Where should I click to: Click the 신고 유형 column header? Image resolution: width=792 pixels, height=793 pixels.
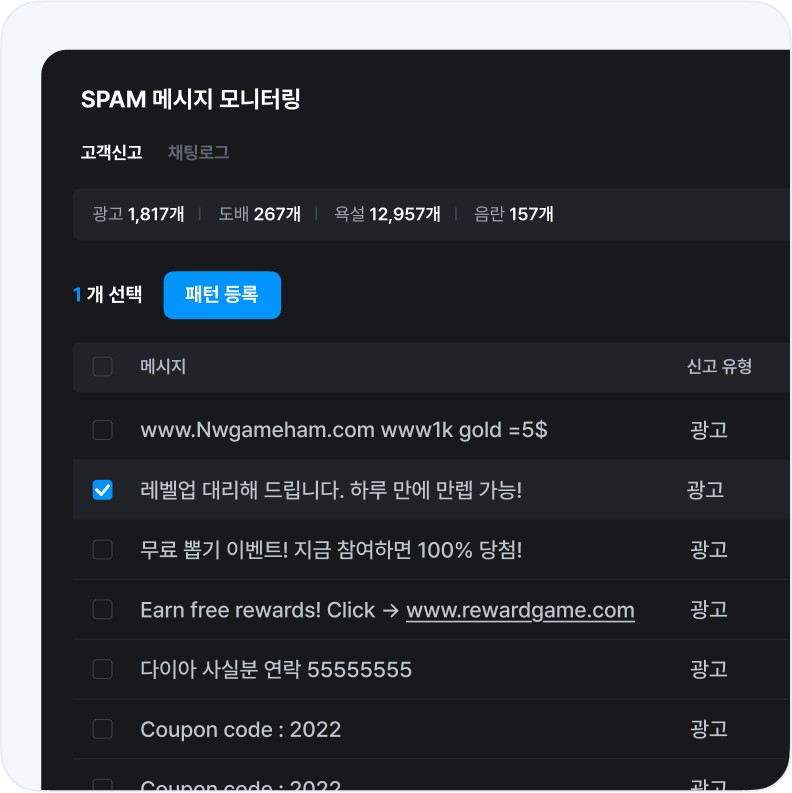click(719, 367)
